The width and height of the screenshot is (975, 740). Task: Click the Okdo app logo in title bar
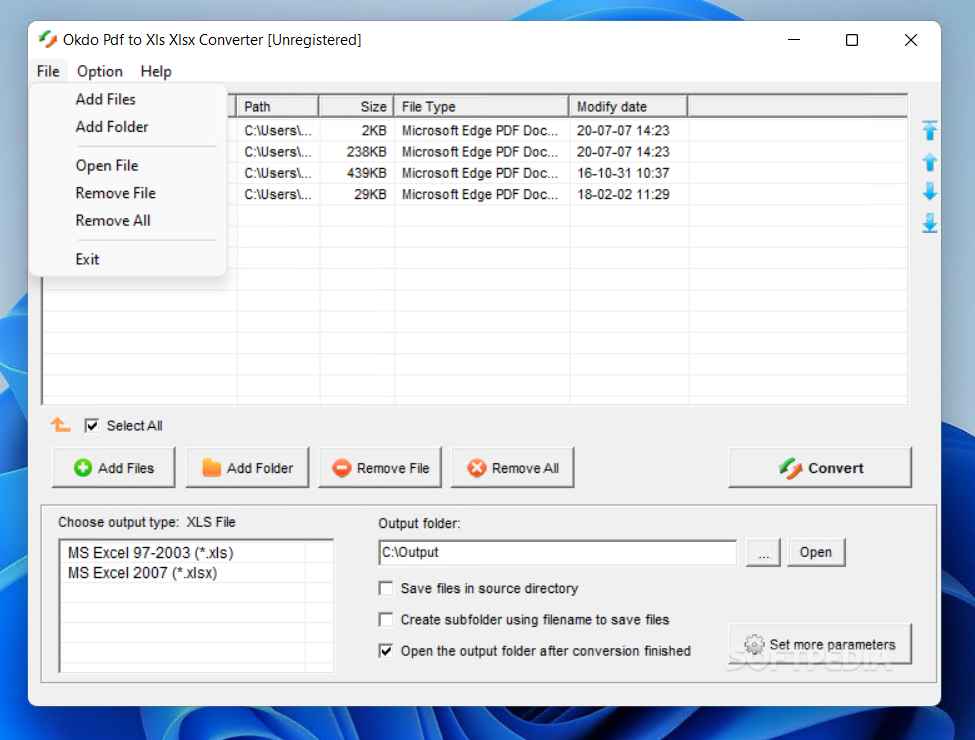(47, 40)
